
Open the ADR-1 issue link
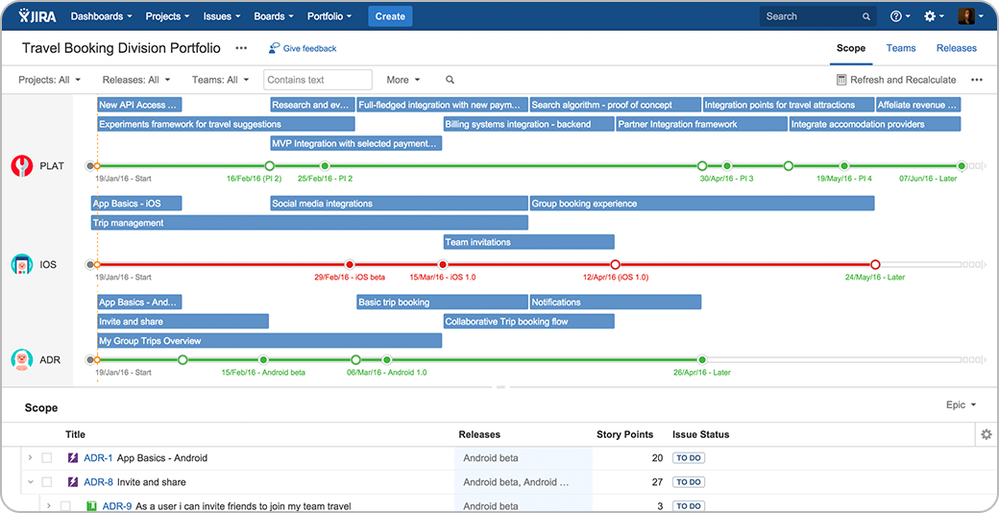98,458
